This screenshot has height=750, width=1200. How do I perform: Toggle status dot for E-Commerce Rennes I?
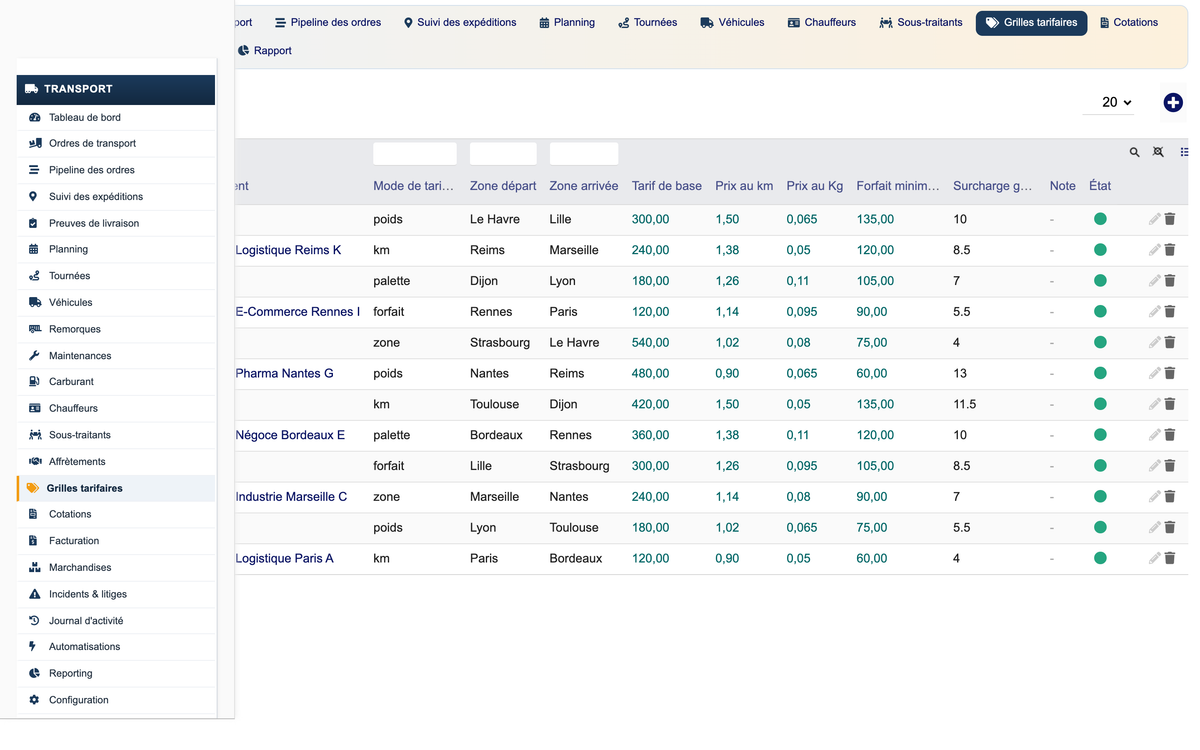[x=1100, y=312]
